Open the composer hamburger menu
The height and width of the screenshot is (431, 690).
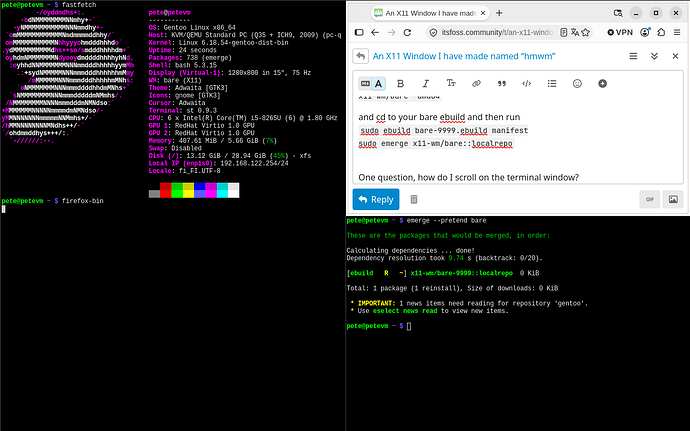[633, 56]
